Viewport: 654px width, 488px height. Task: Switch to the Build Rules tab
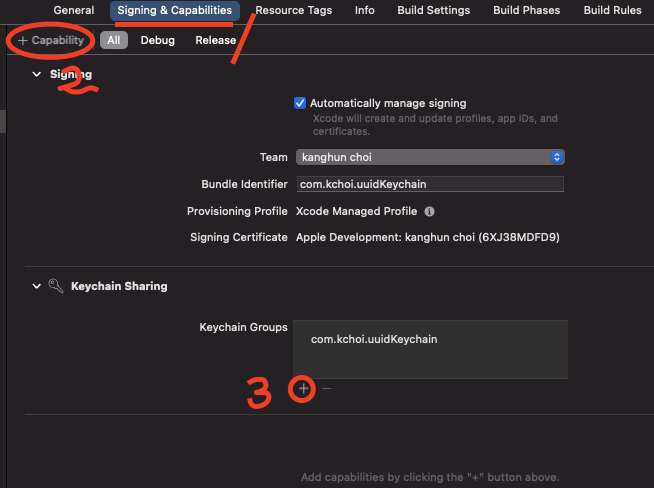612,10
